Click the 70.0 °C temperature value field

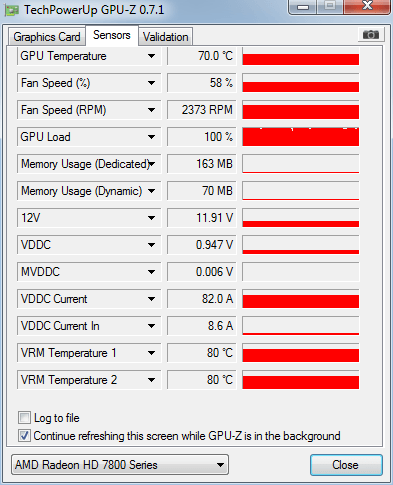pyautogui.click(x=202, y=56)
